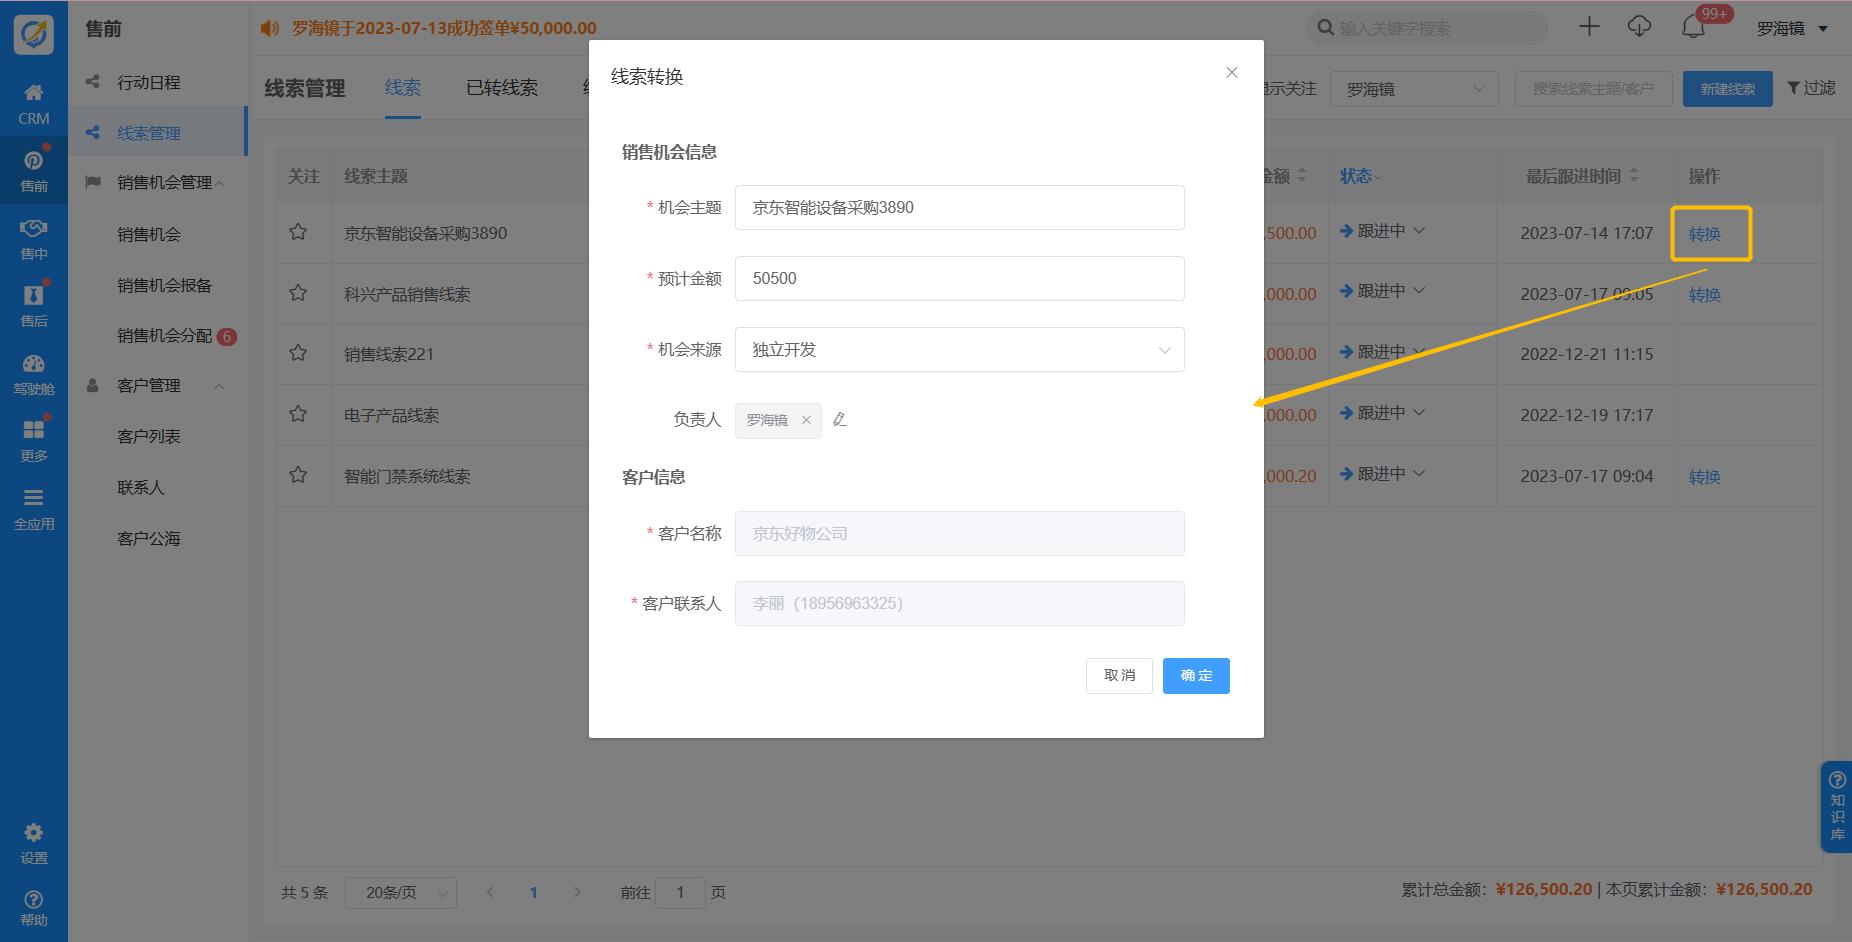Click the cloud download icon in header
Viewport: 1852px width, 942px height.
[x=1639, y=27]
